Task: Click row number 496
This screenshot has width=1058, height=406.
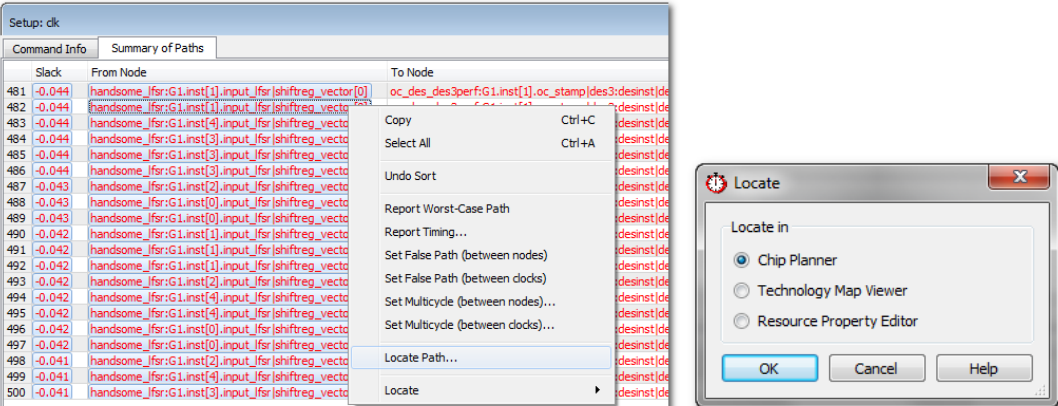Action: (x=16, y=328)
